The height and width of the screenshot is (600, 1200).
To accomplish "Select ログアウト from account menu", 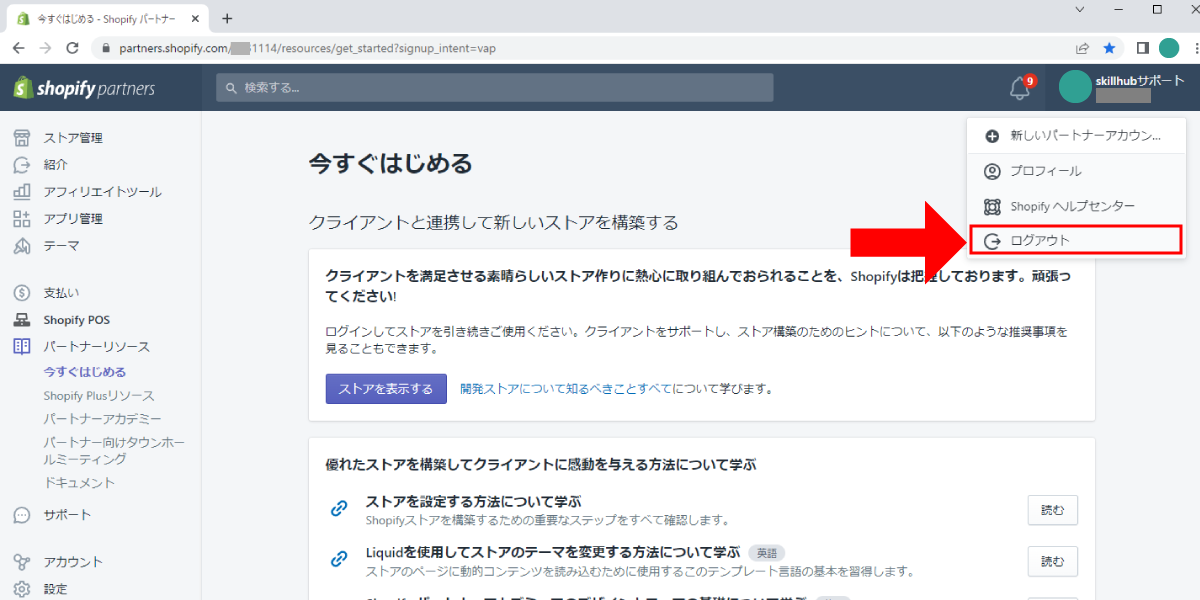I will (x=1076, y=241).
